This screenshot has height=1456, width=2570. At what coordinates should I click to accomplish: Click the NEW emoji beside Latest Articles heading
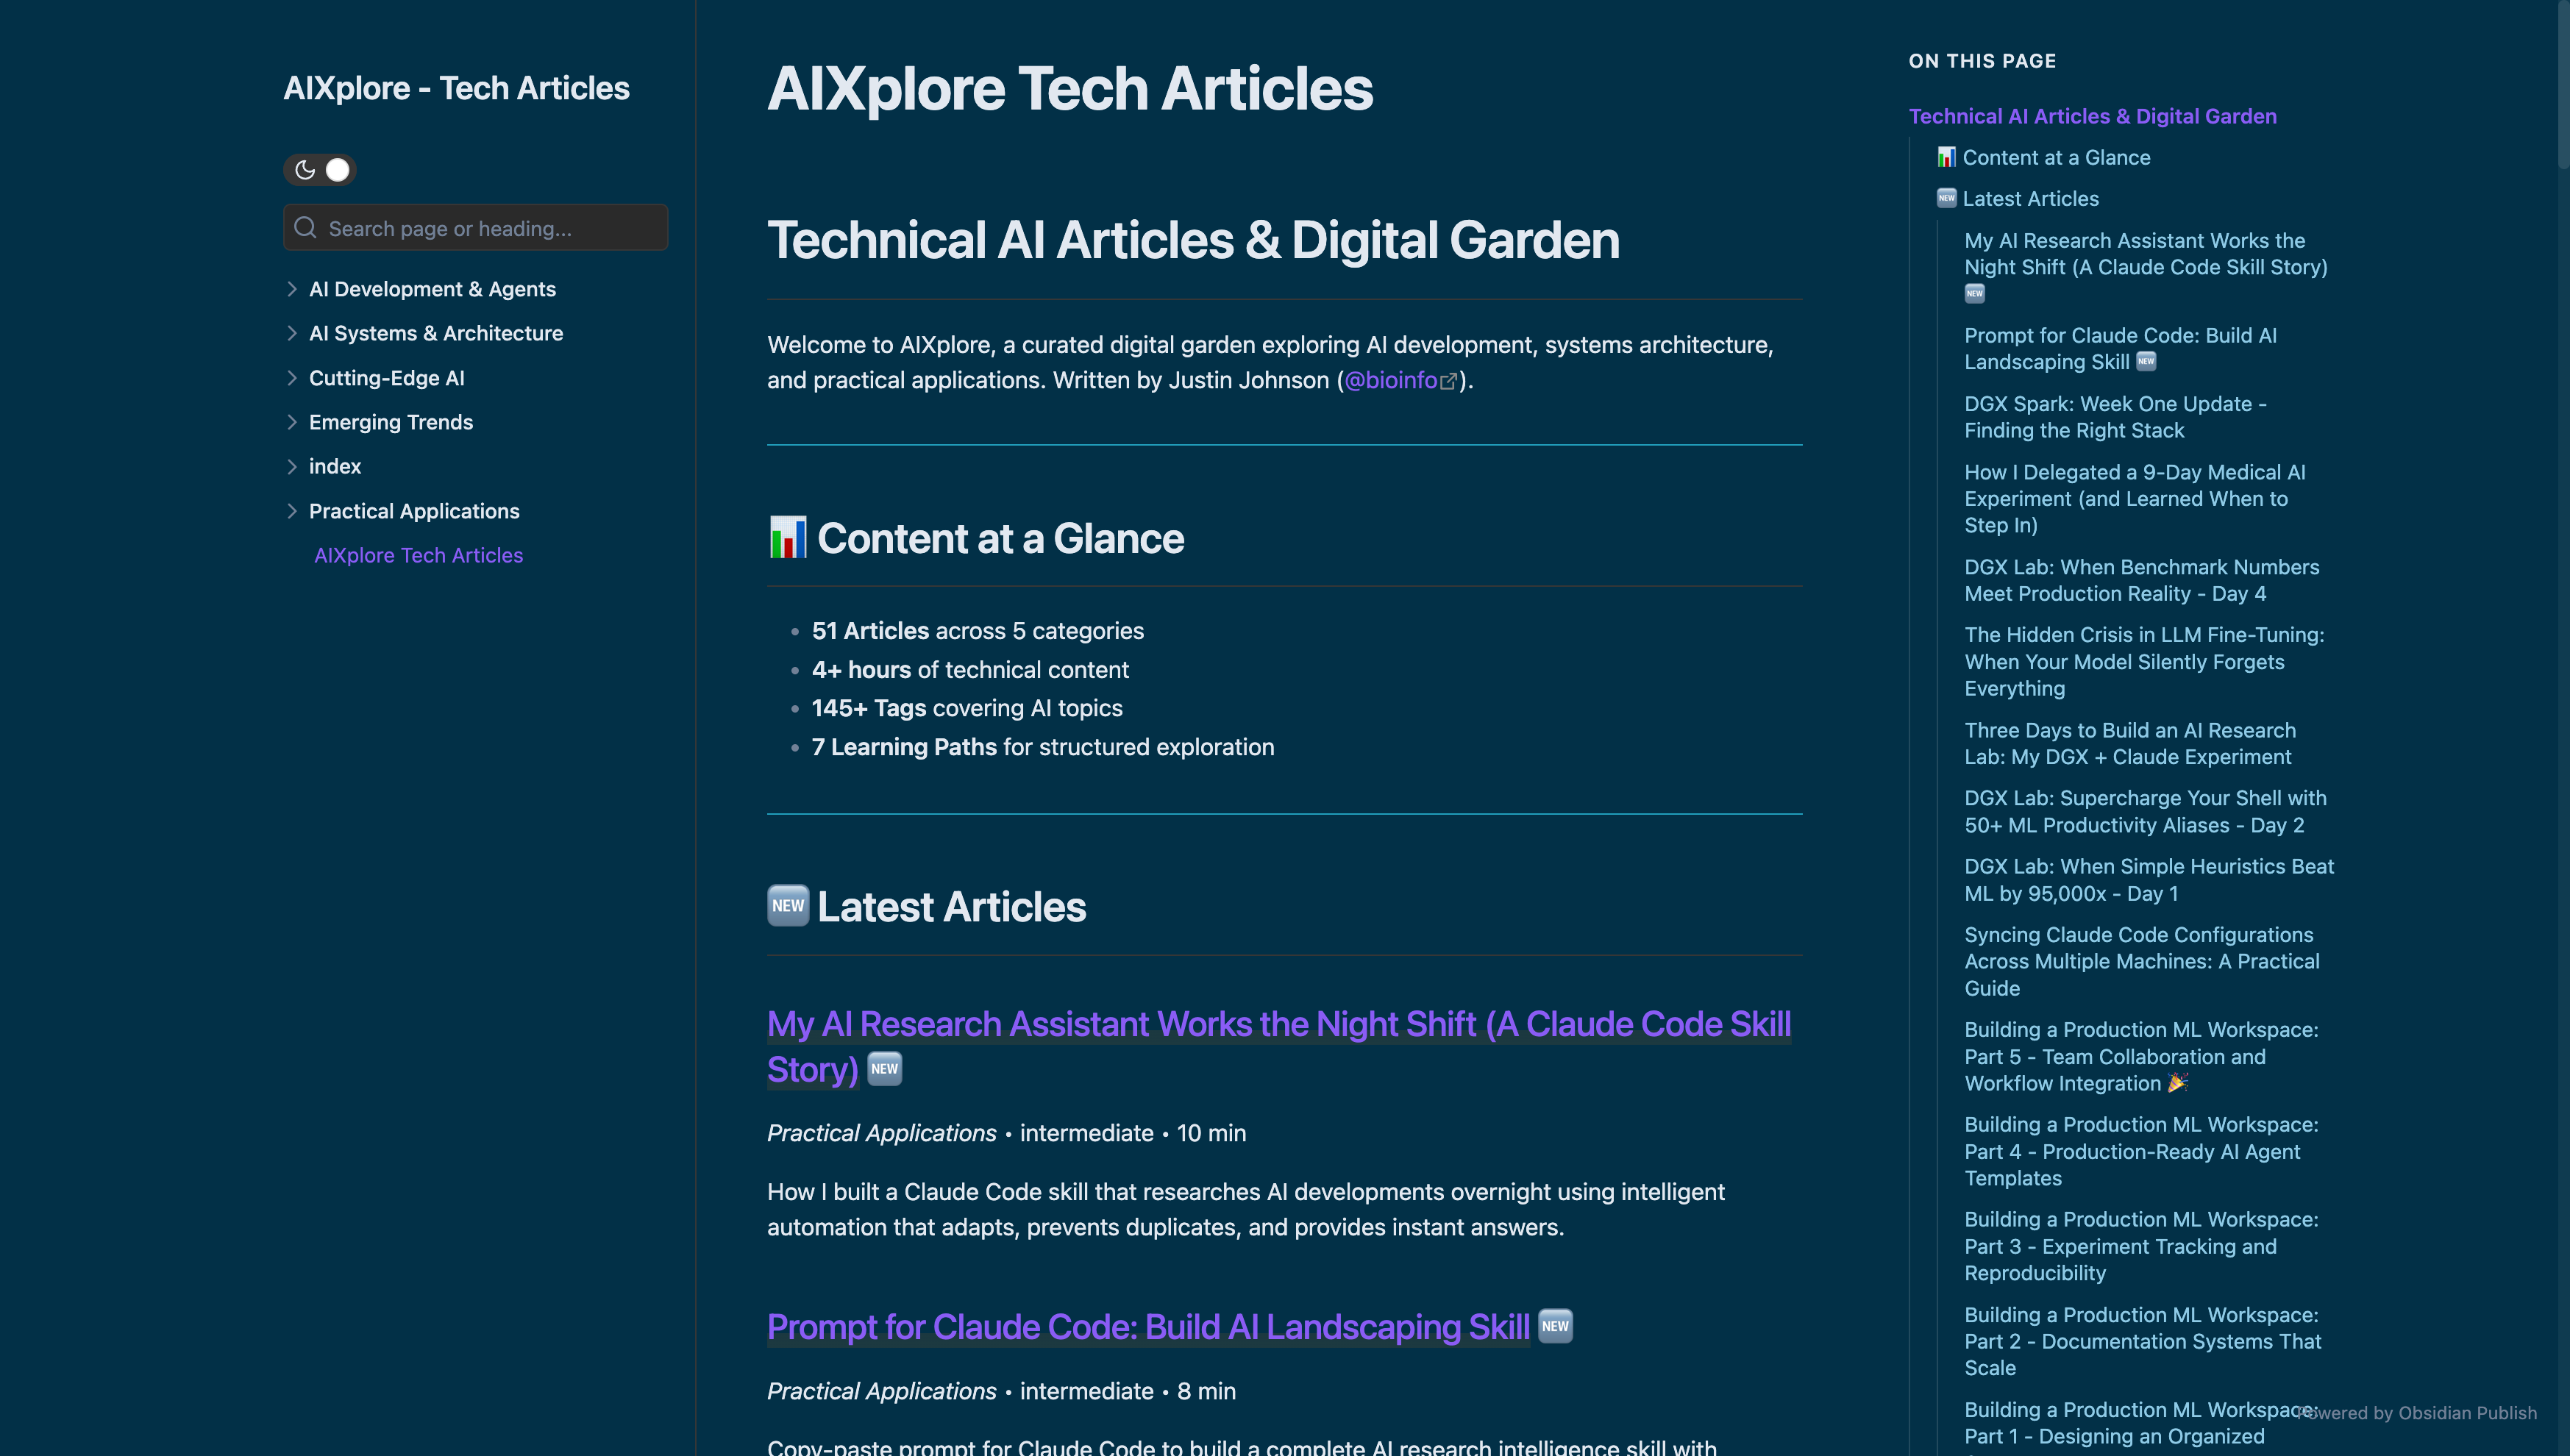coord(788,906)
